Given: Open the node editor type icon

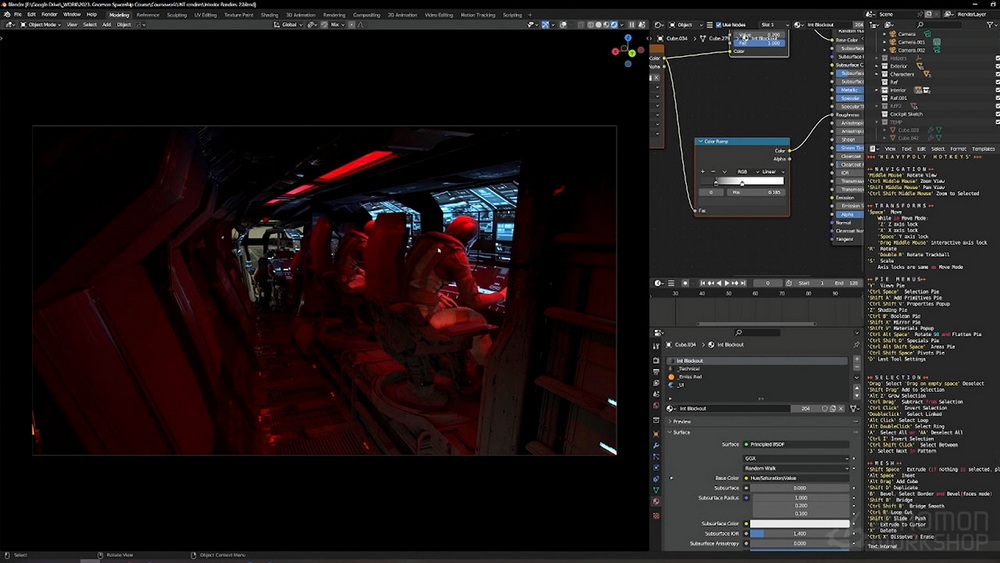Looking at the screenshot, I should pos(659,24).
